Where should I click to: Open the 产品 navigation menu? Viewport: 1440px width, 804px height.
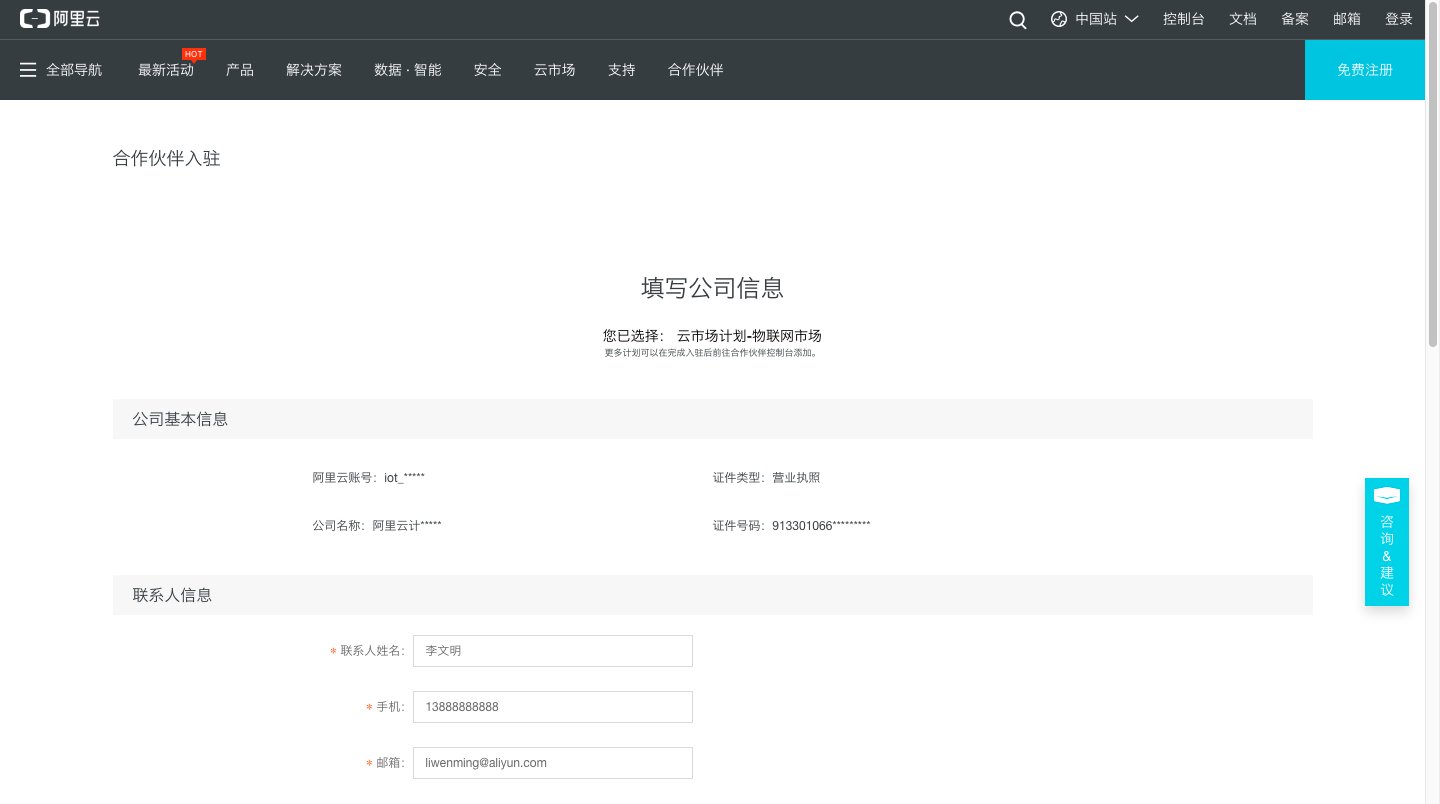click(x=240, y=70)
